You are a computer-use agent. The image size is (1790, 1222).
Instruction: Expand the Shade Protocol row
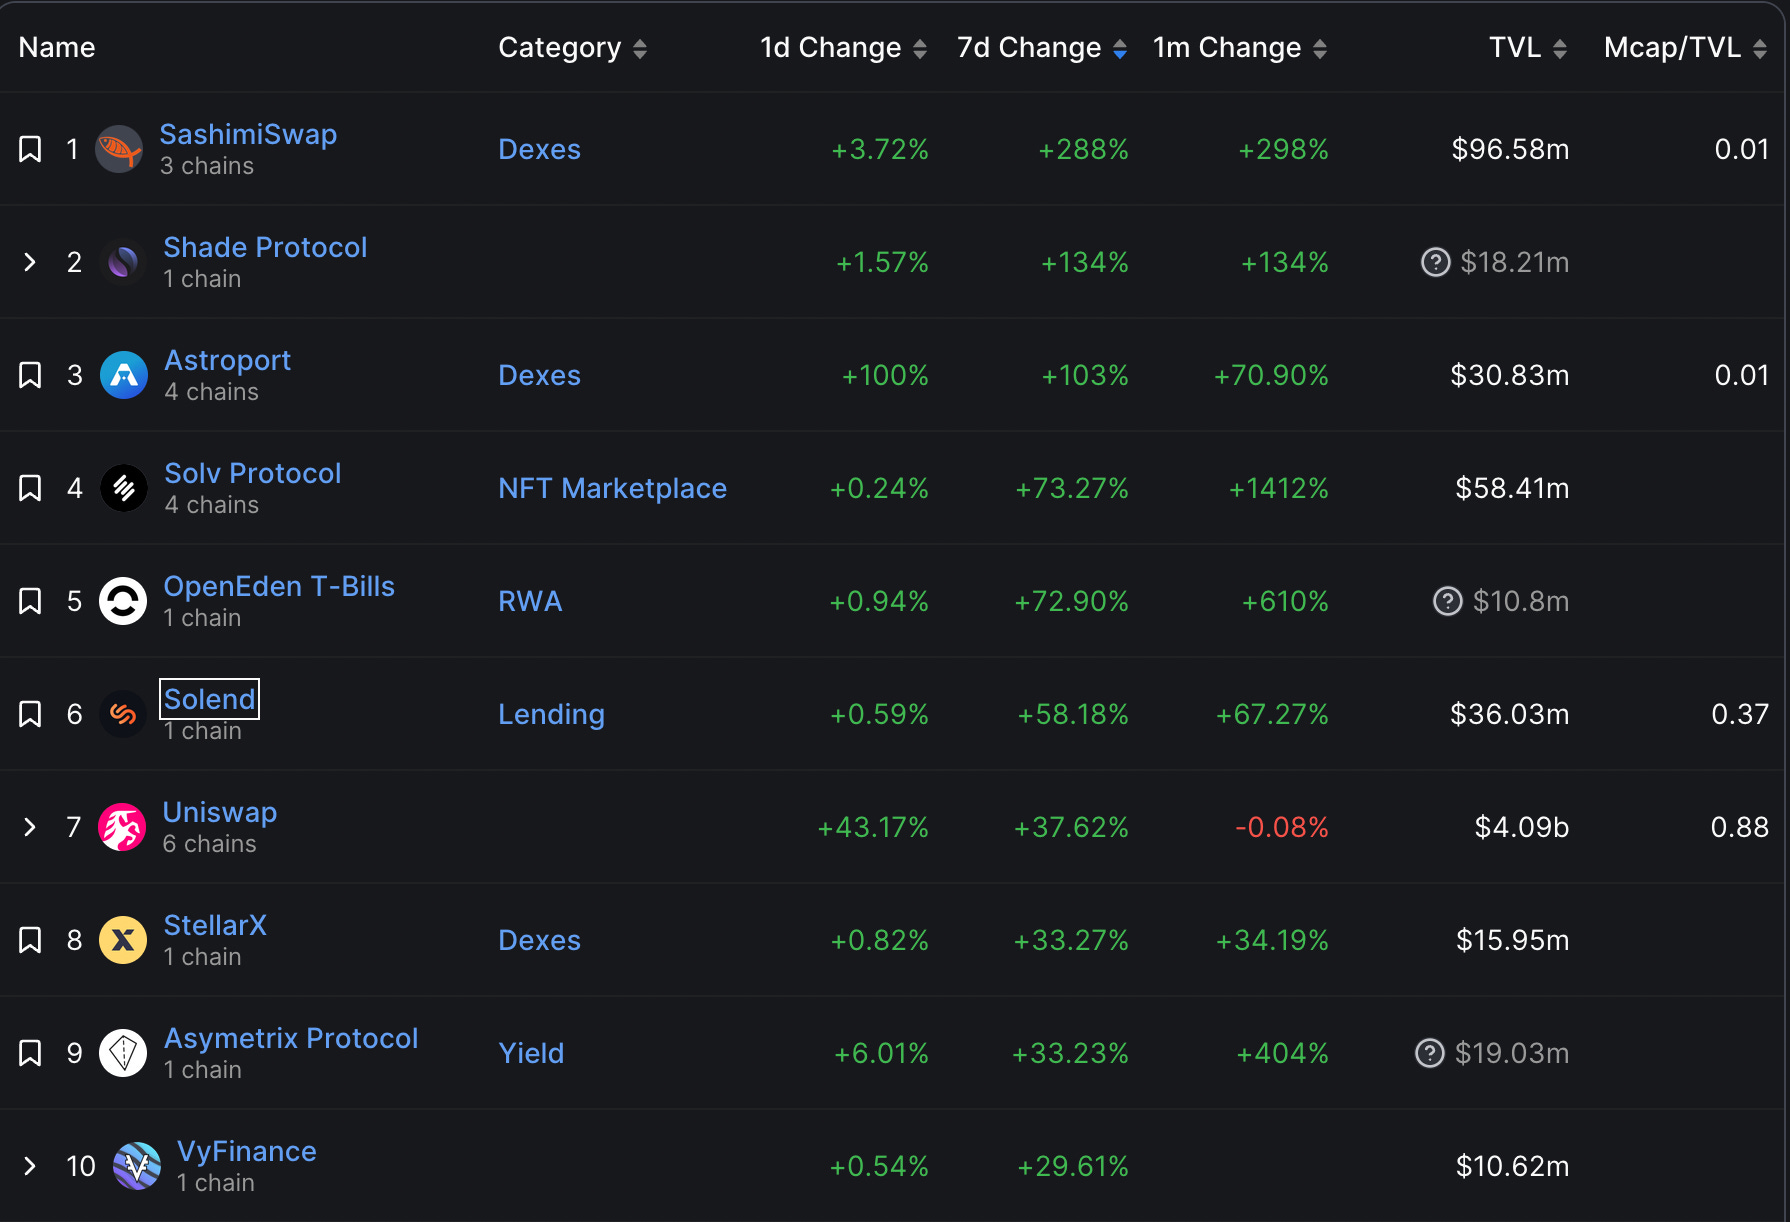click(30, 262)
